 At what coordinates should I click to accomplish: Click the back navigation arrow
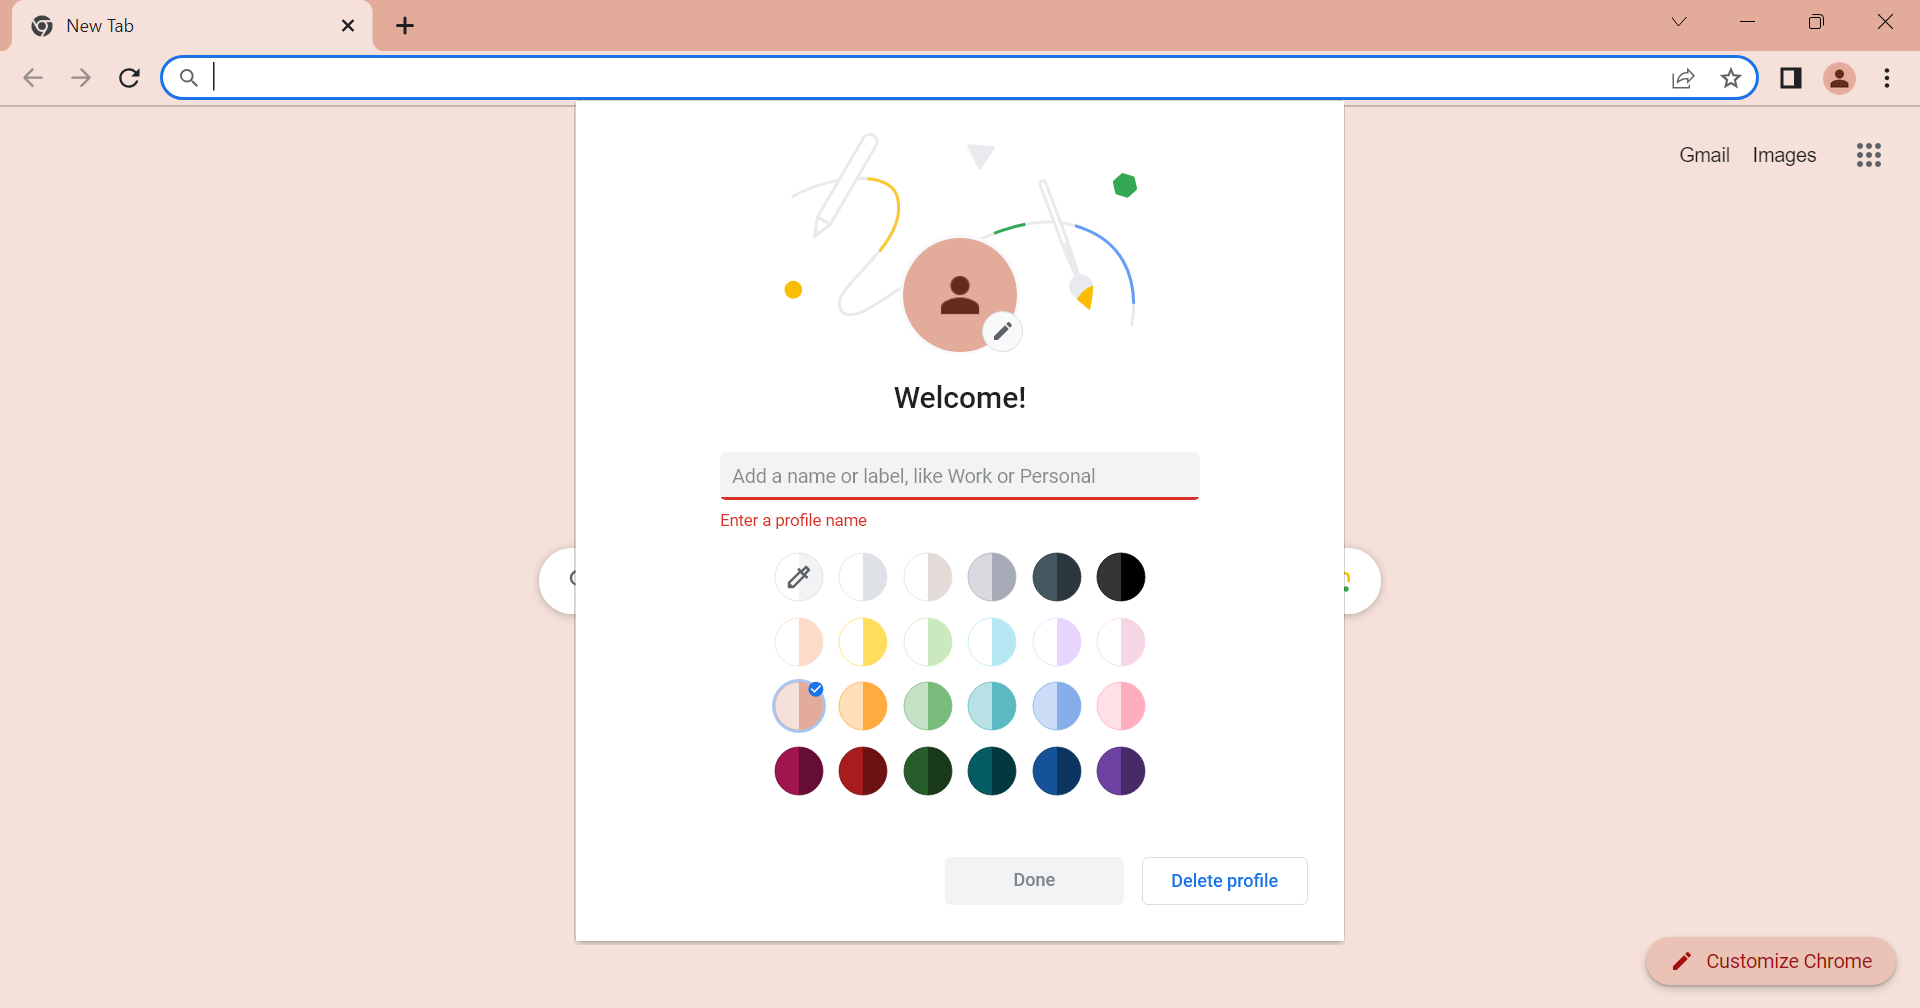click(x=33, y=77)
